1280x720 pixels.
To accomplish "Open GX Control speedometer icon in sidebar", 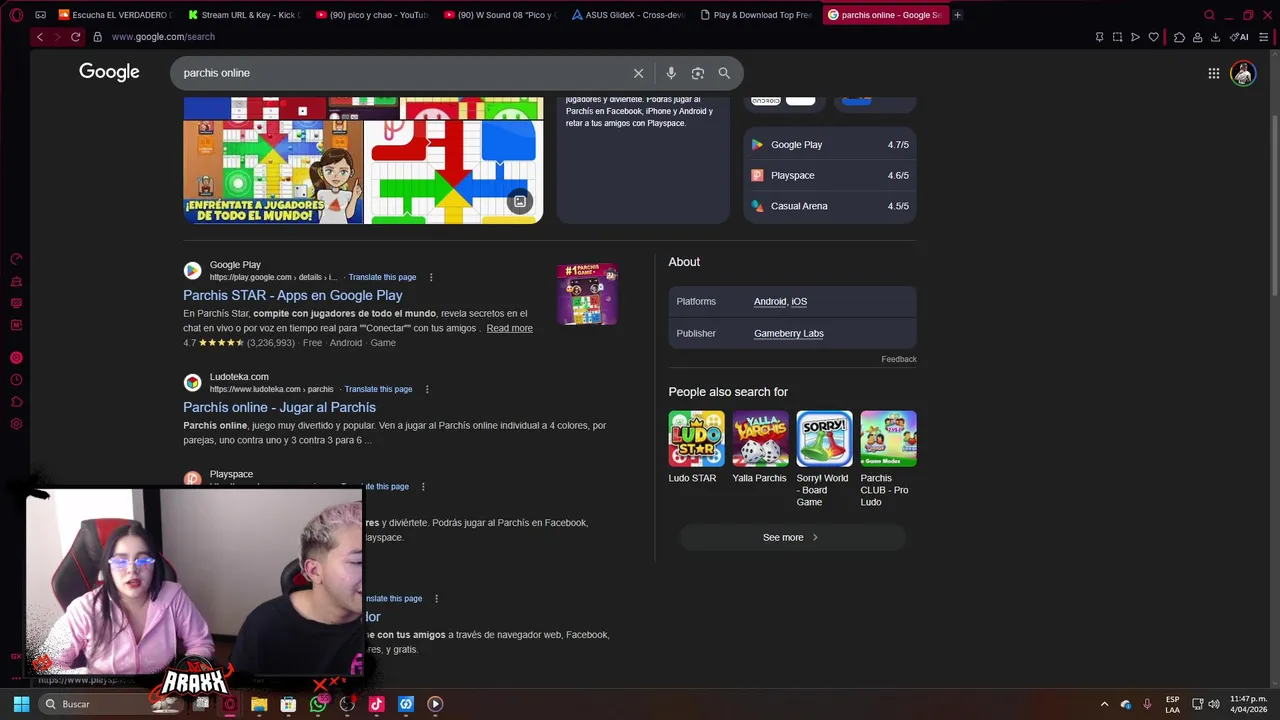I will [x=16, y=259].
